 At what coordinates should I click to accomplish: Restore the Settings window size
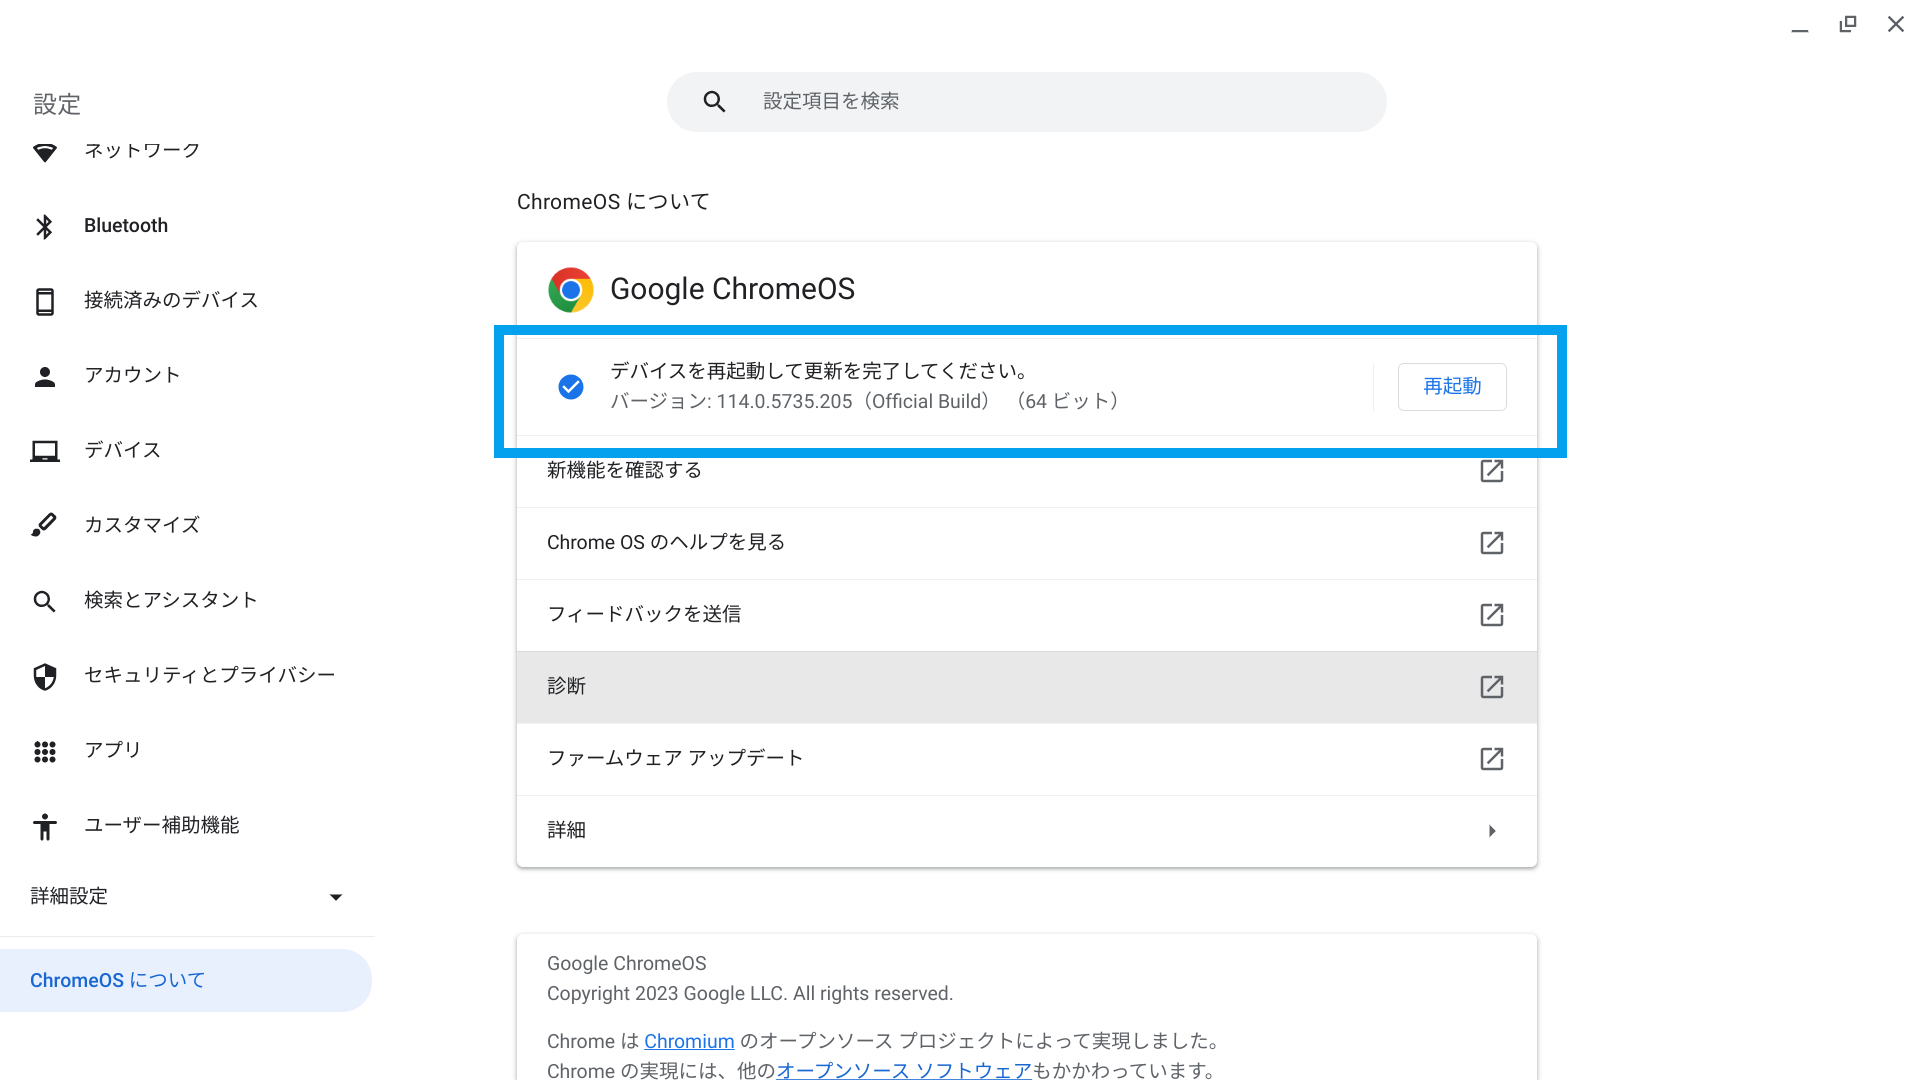pos(1848,24)
